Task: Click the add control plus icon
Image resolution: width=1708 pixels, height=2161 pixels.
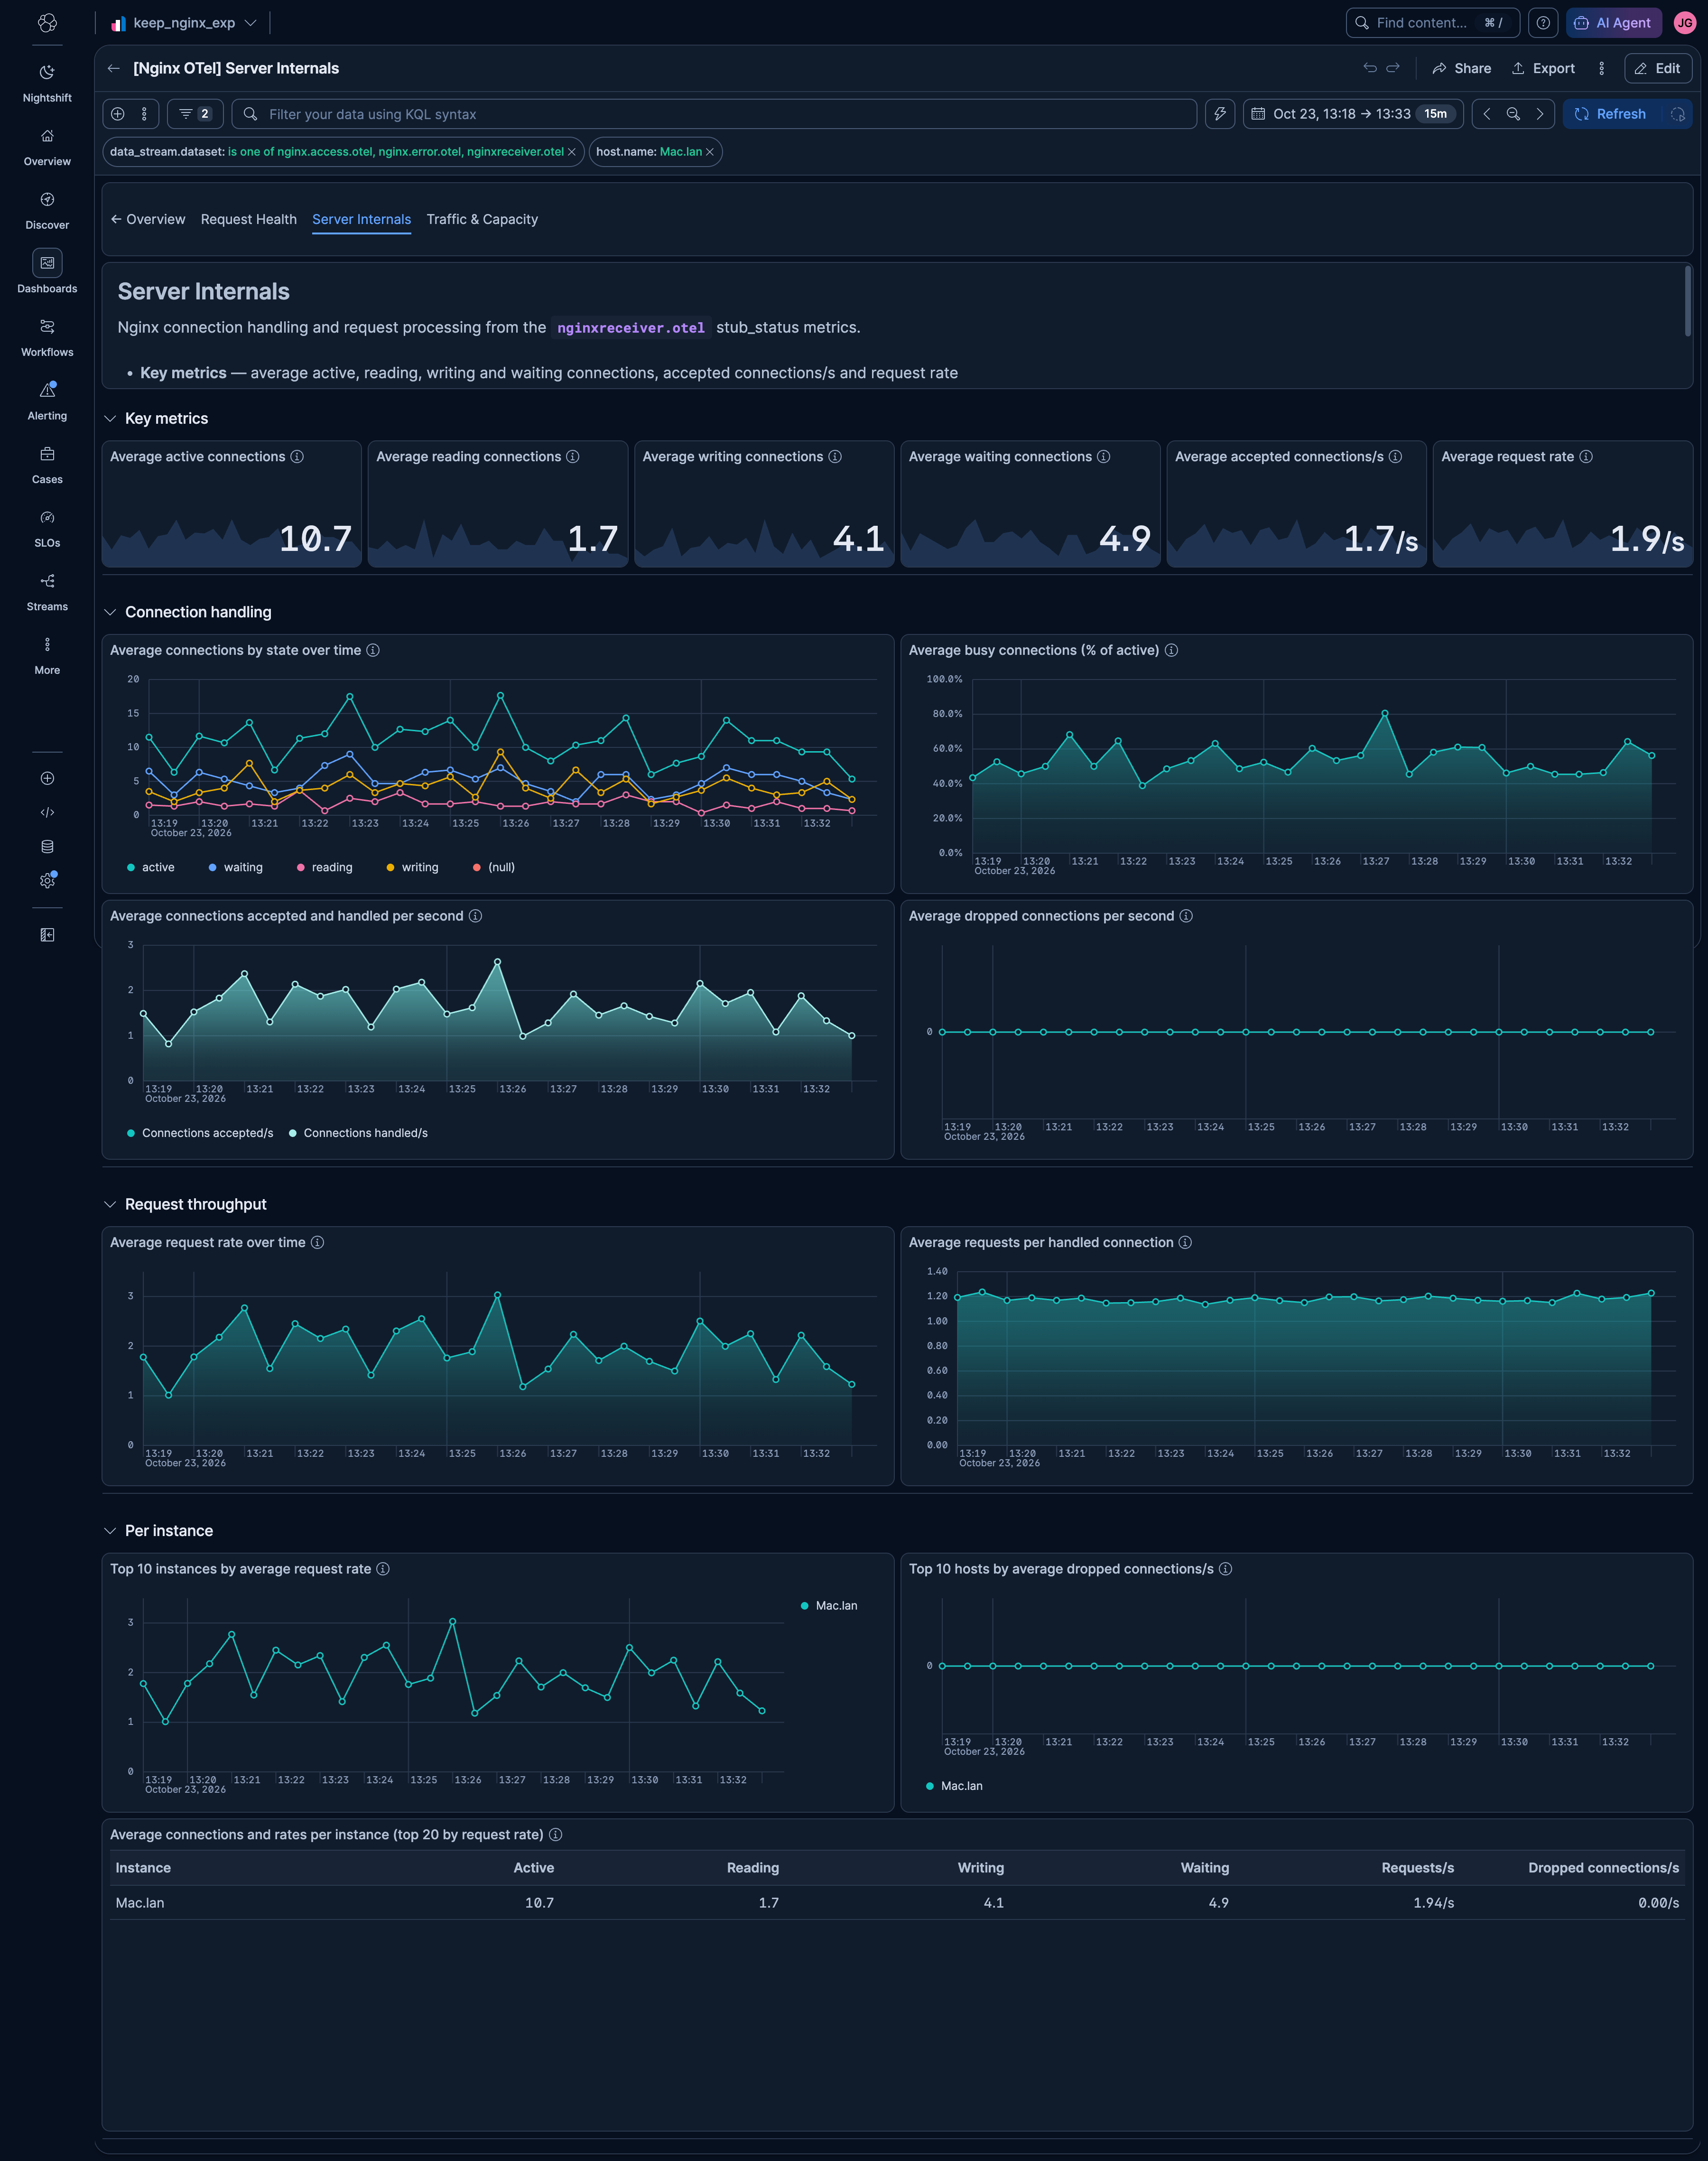Action: [118, 114]
